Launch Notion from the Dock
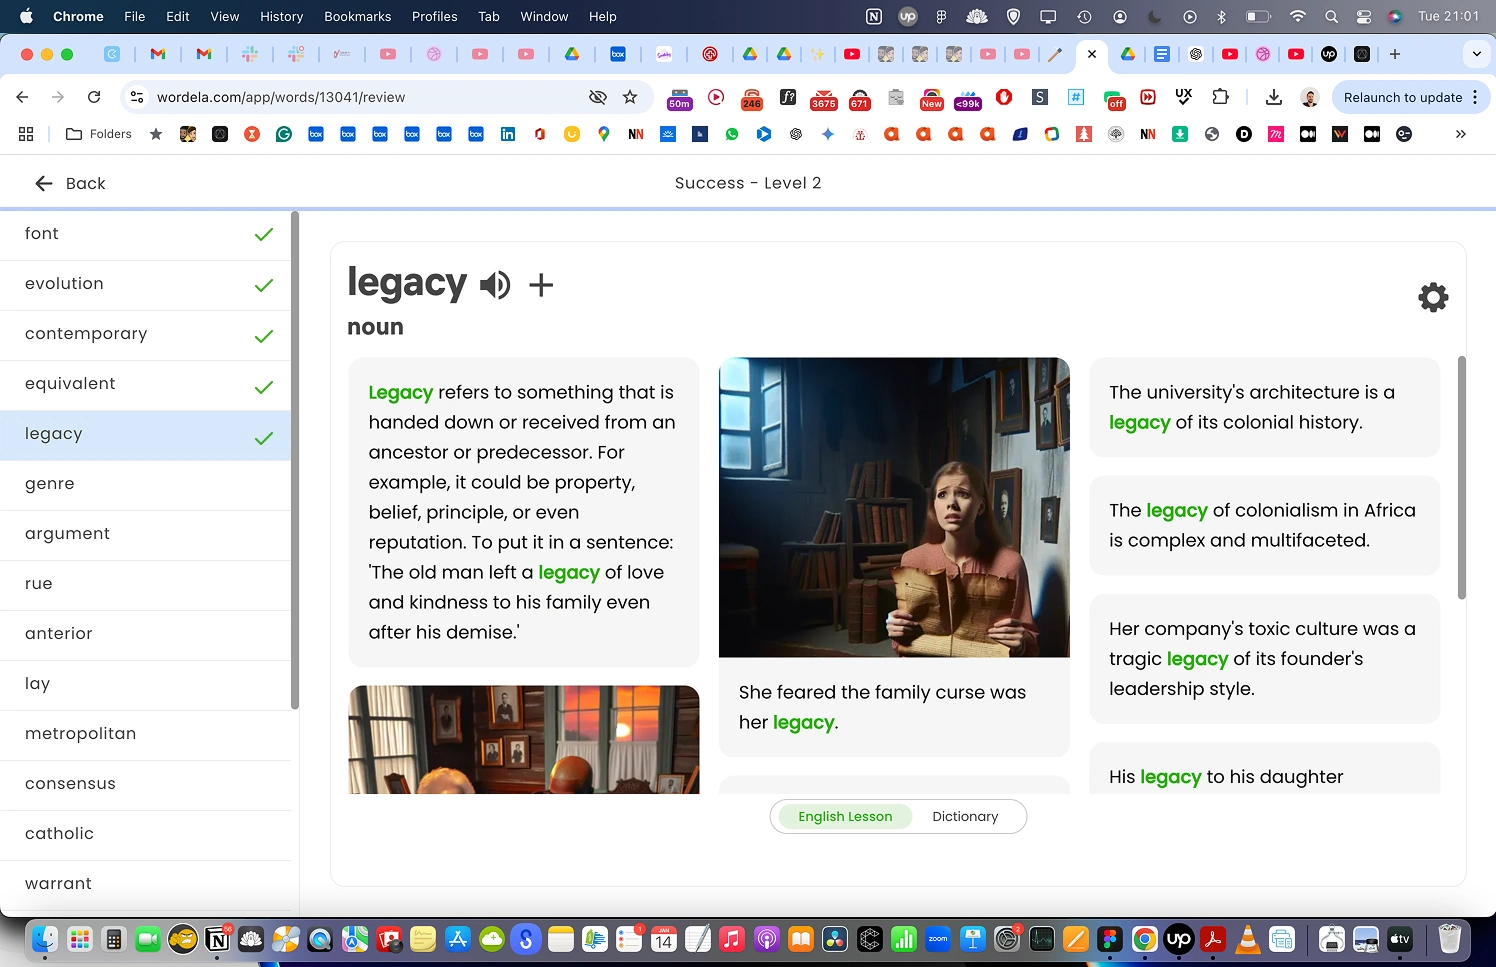The height and width of the screenshot is (967, 1496). 217,939
